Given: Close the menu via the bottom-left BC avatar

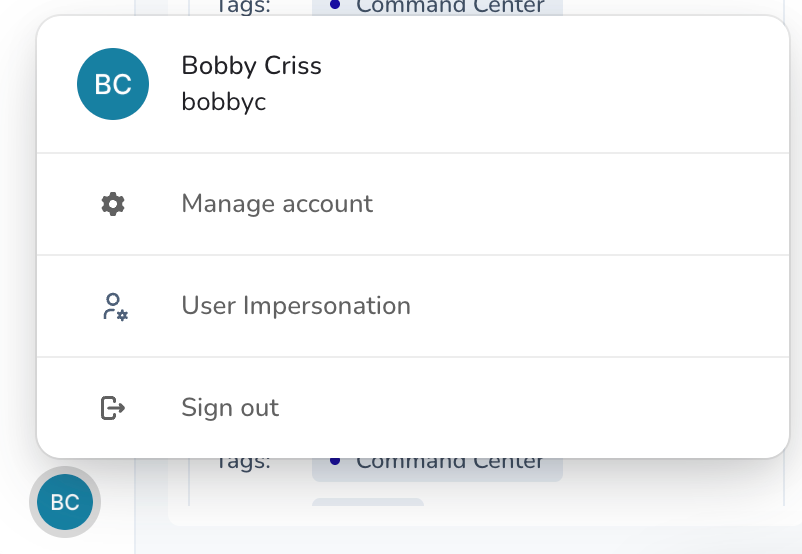Looking at the screenshot, I should [x=65, y=502].
